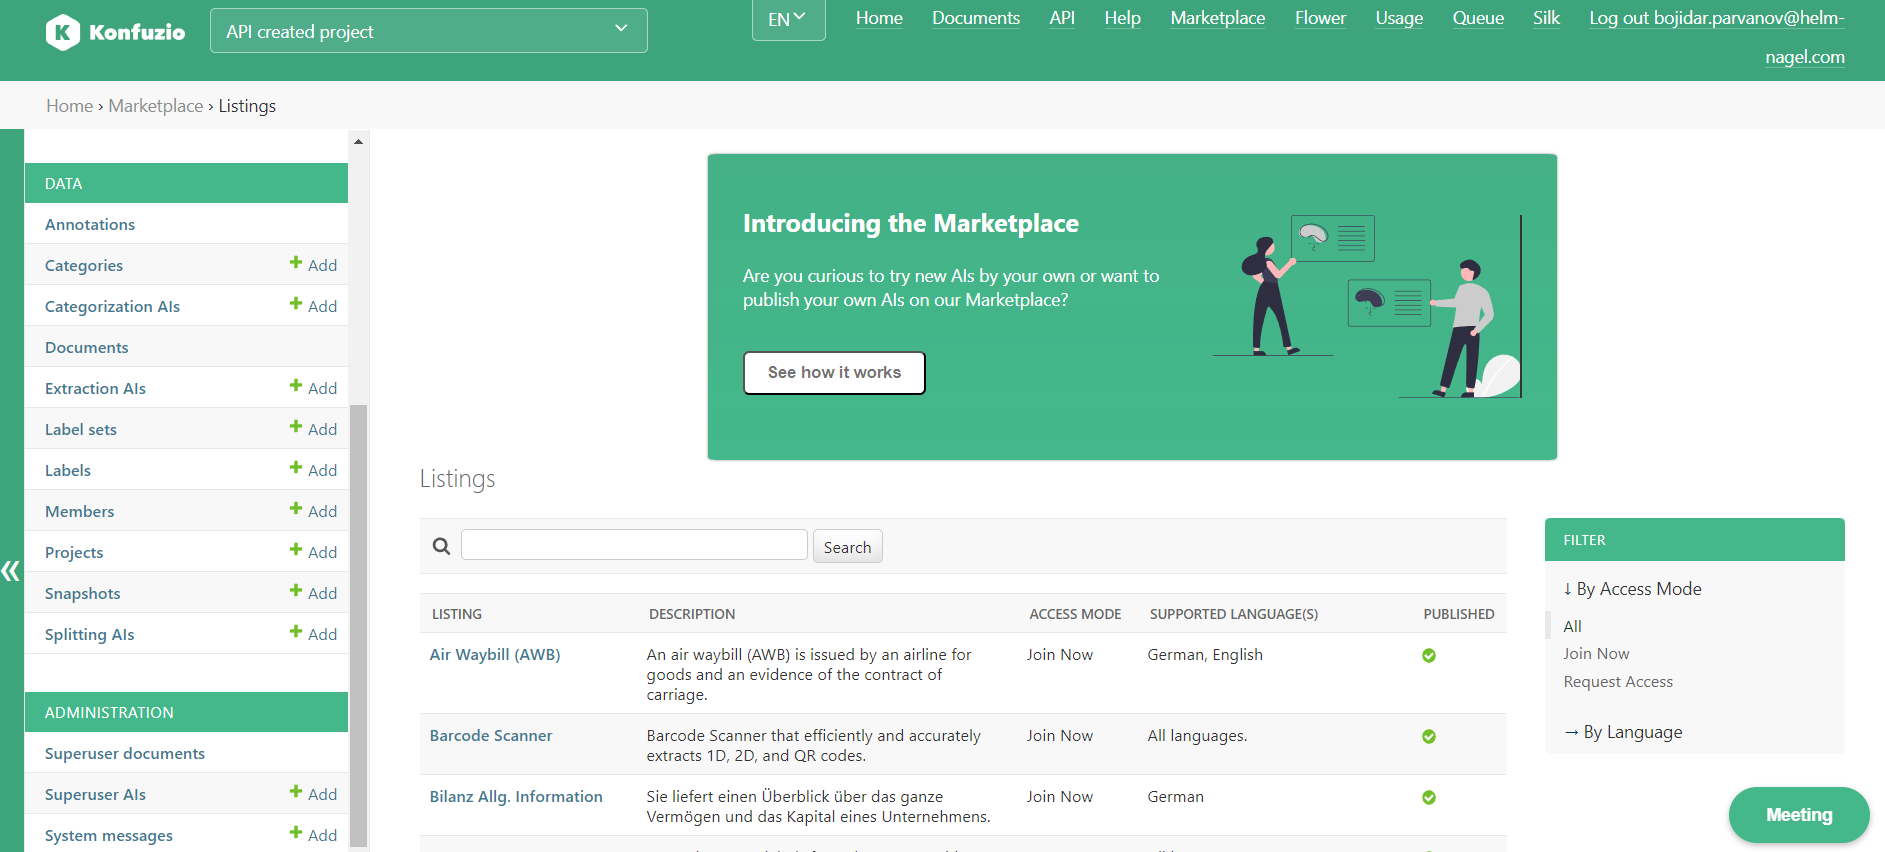The image size is (1885, 852).
Task: Open Silk in top navigation
Action: [1546, 18]
